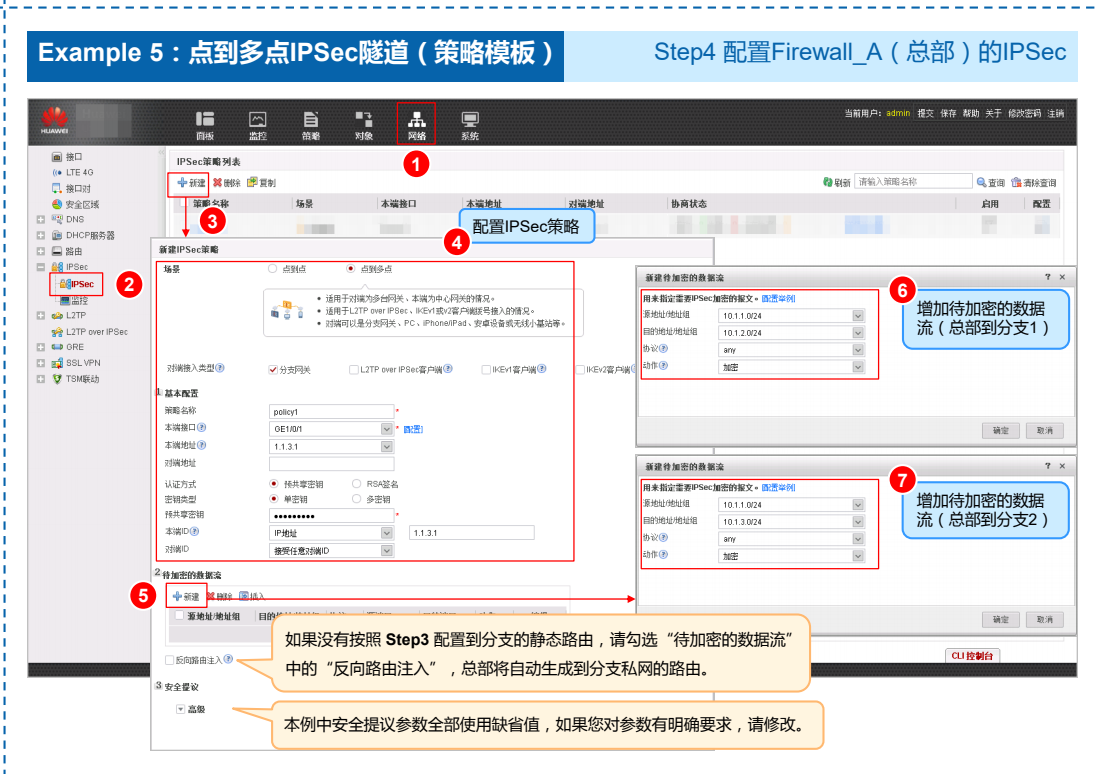The height and width of the screenshot is (774, 1095).
Task: Expand the L2TP tree node
Action: pyautogui.click(x=41, y=316)
